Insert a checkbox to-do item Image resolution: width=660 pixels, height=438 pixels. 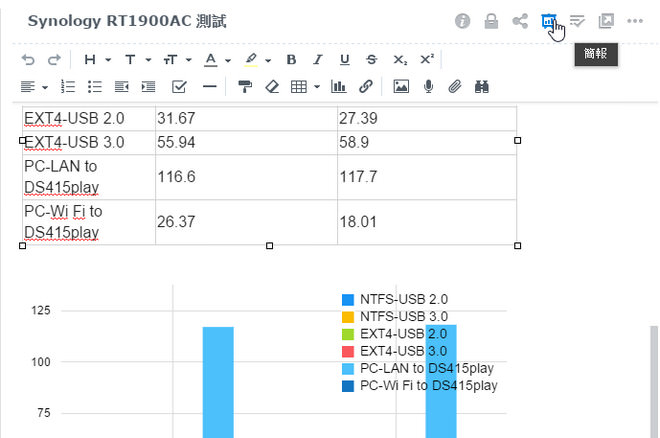[179, 87]
